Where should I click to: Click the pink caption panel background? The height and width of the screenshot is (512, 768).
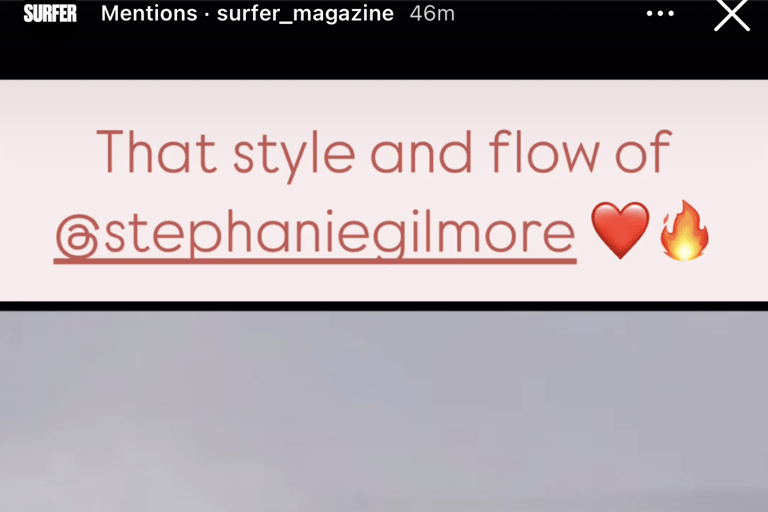coord(384,105)
